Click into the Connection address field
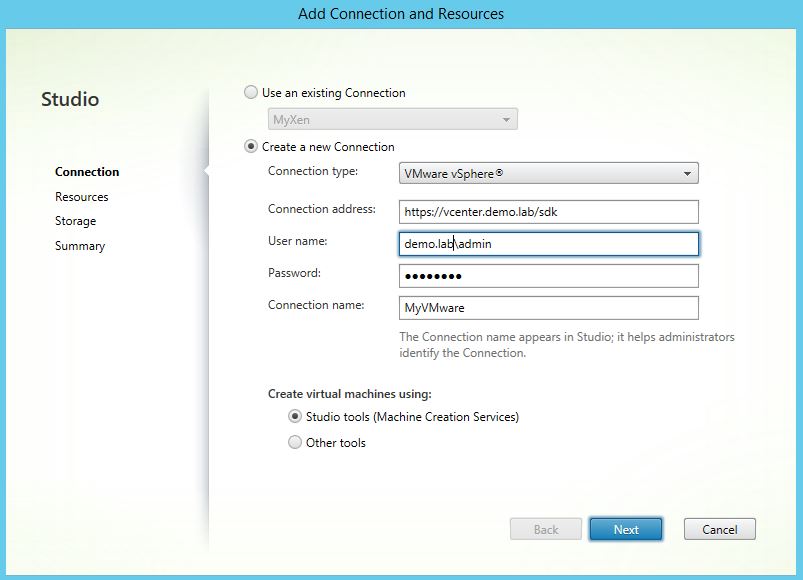 548,212
